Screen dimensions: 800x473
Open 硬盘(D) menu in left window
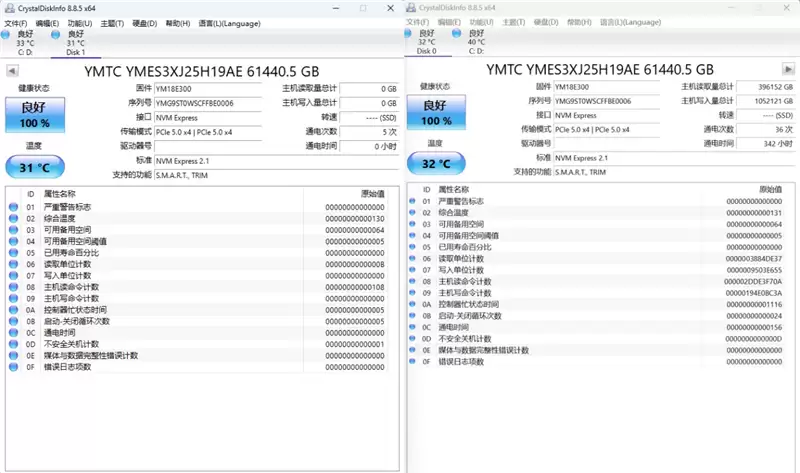click(144, 23)
